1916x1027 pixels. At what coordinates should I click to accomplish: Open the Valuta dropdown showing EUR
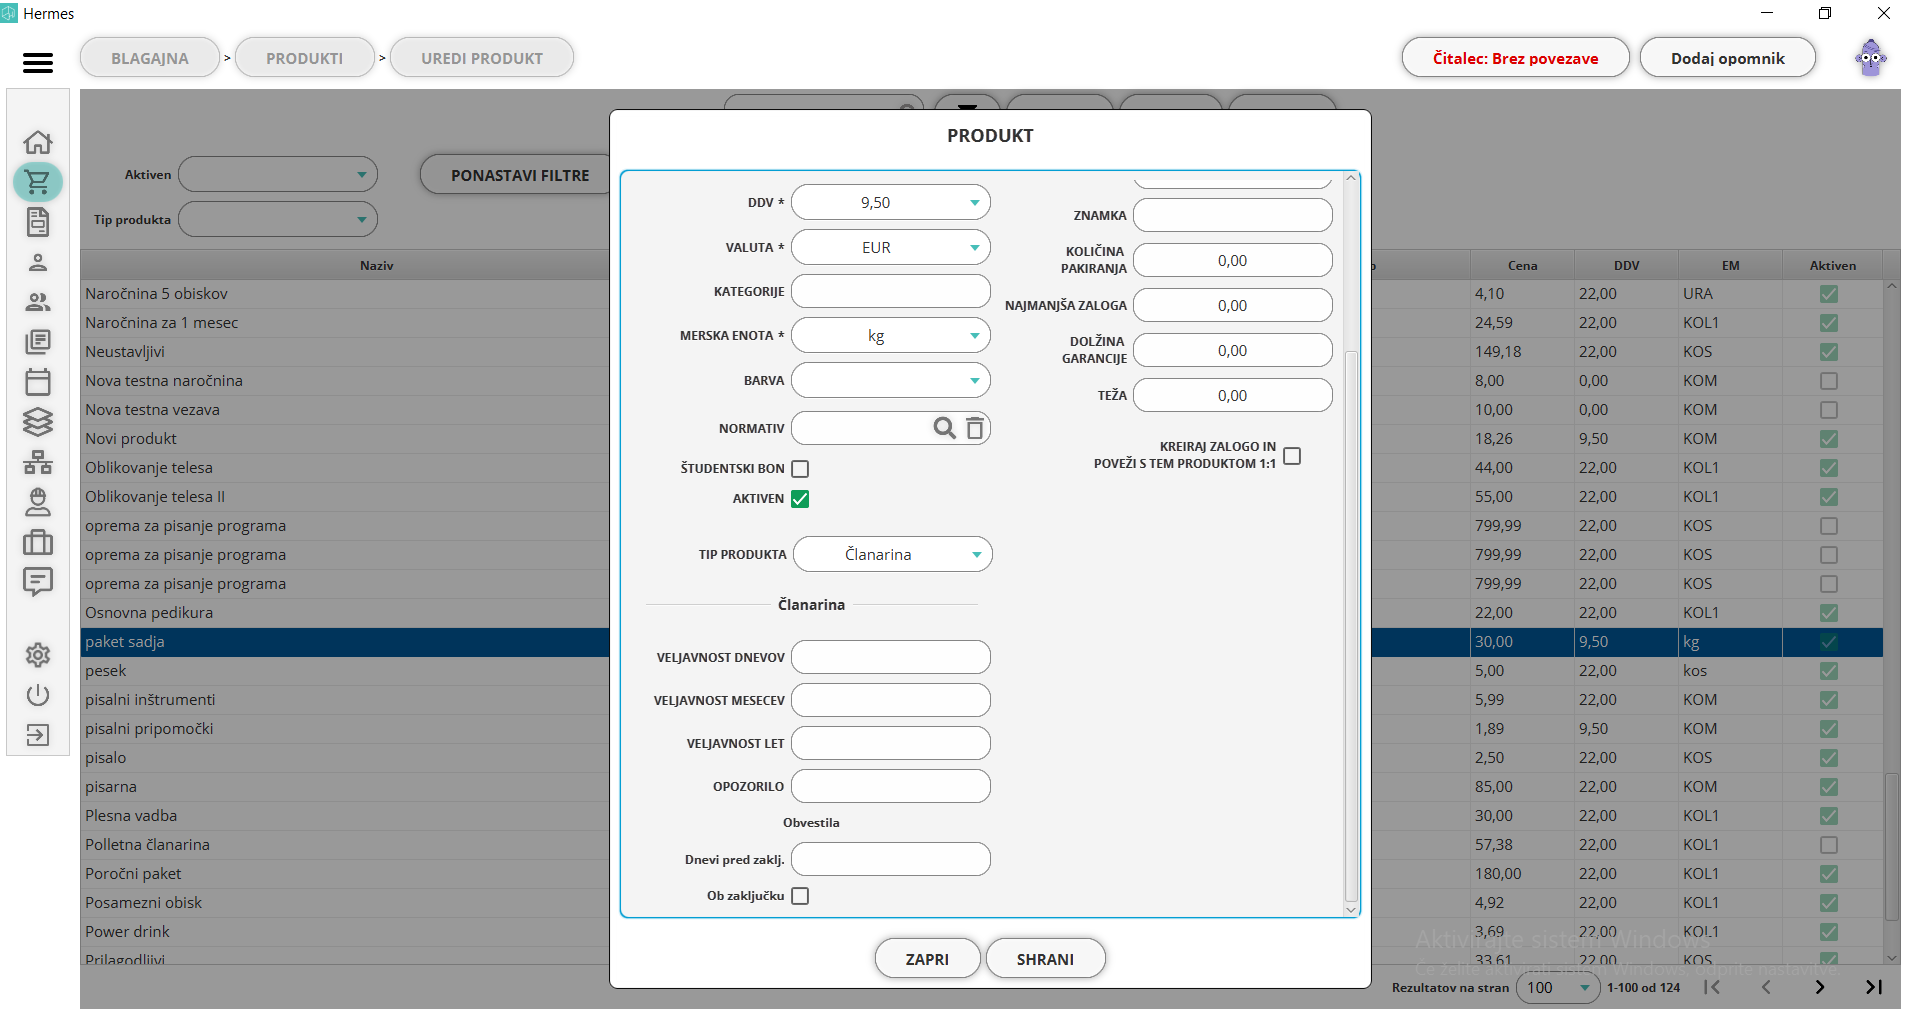point(890,247)
